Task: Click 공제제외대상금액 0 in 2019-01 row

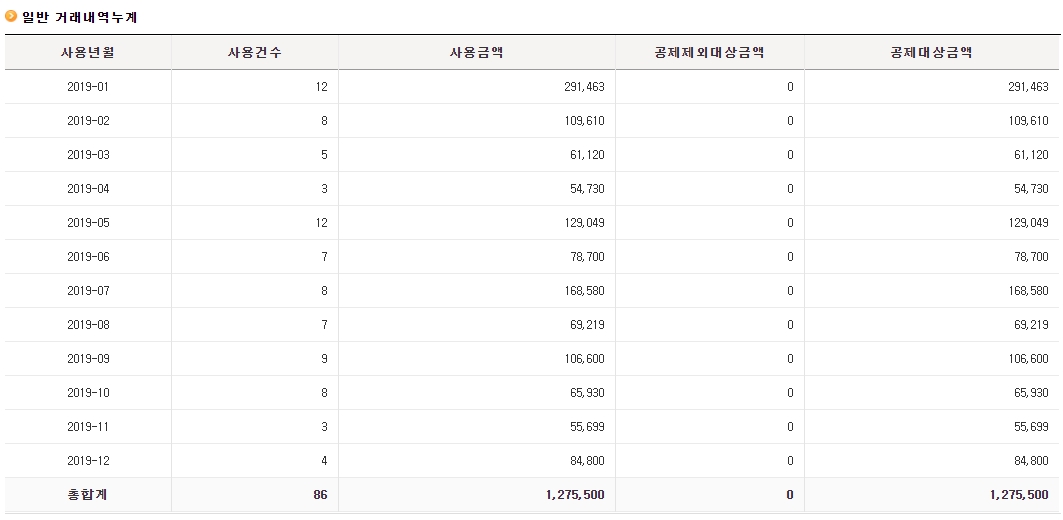Action: [790, 87]
